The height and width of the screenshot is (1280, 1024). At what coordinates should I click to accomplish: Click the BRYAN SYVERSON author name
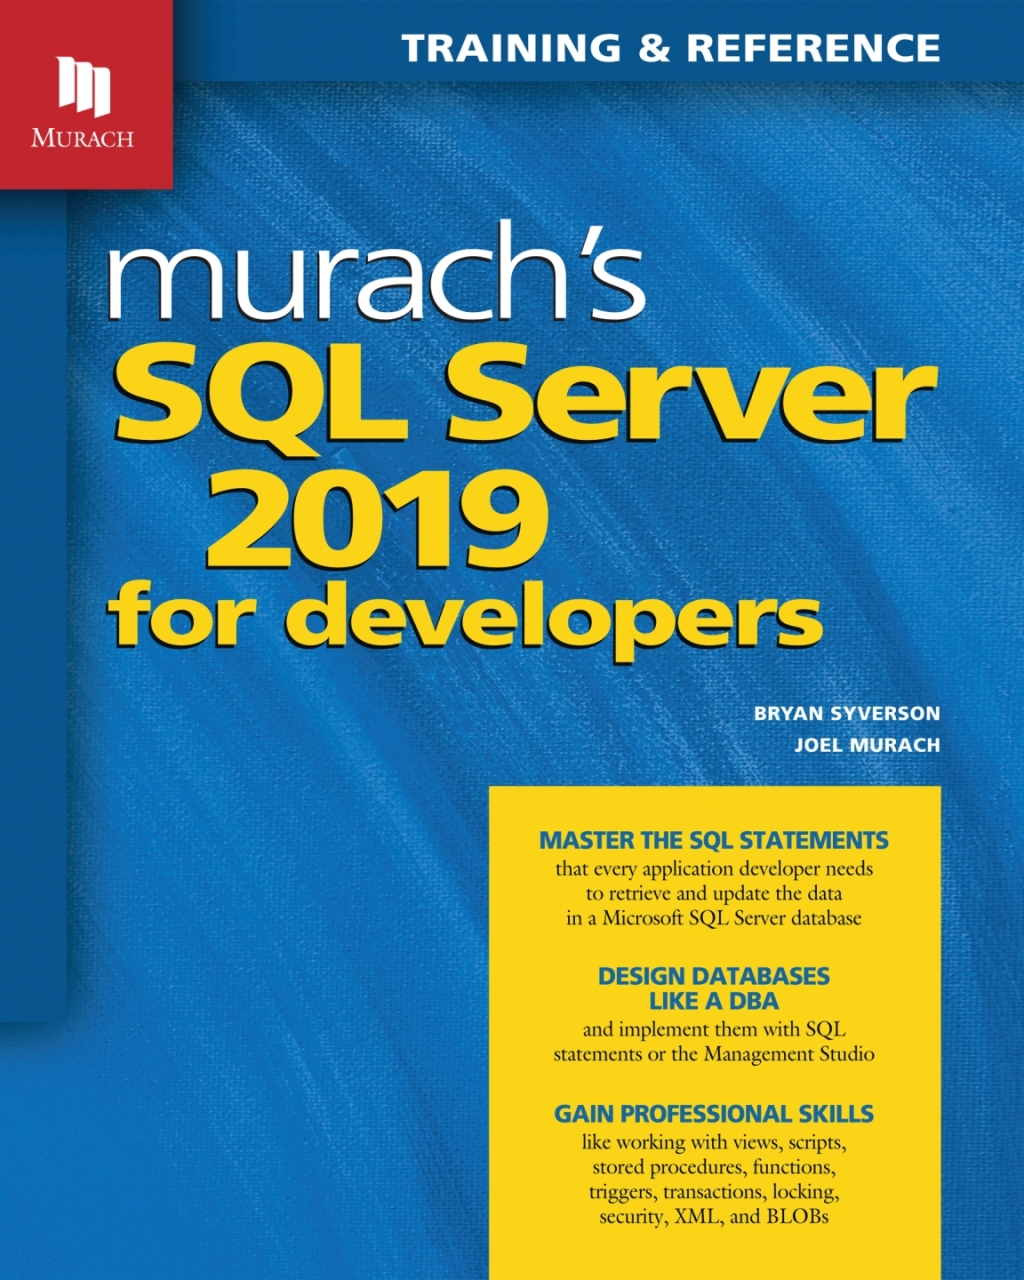click(845, 714)
